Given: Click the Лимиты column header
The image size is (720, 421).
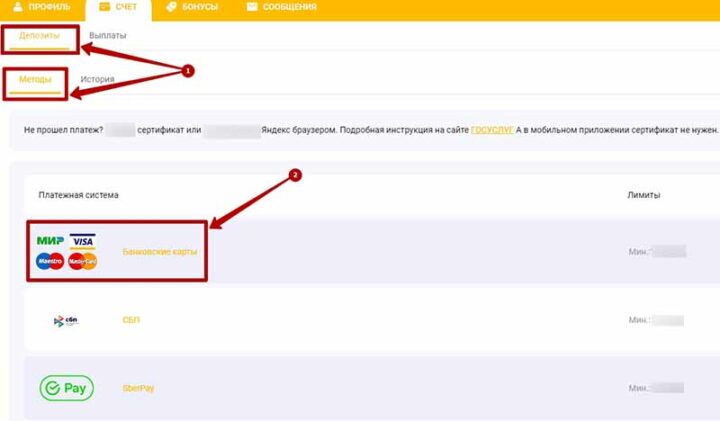Looking at the screenshot, I should [x=643, y=195].
